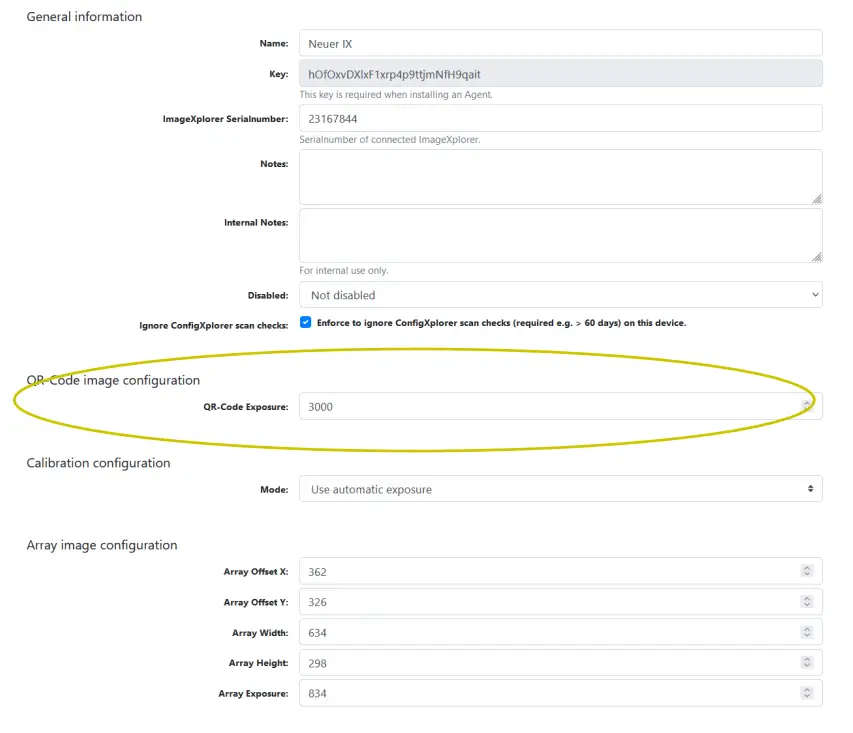853x733 pixels.
Task: Increase Array Exposure with its spinner control
Action: (x=808, y=689)
